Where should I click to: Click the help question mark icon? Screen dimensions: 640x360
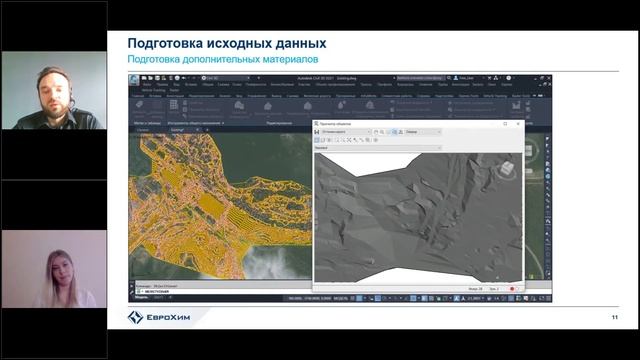point(509,78)
